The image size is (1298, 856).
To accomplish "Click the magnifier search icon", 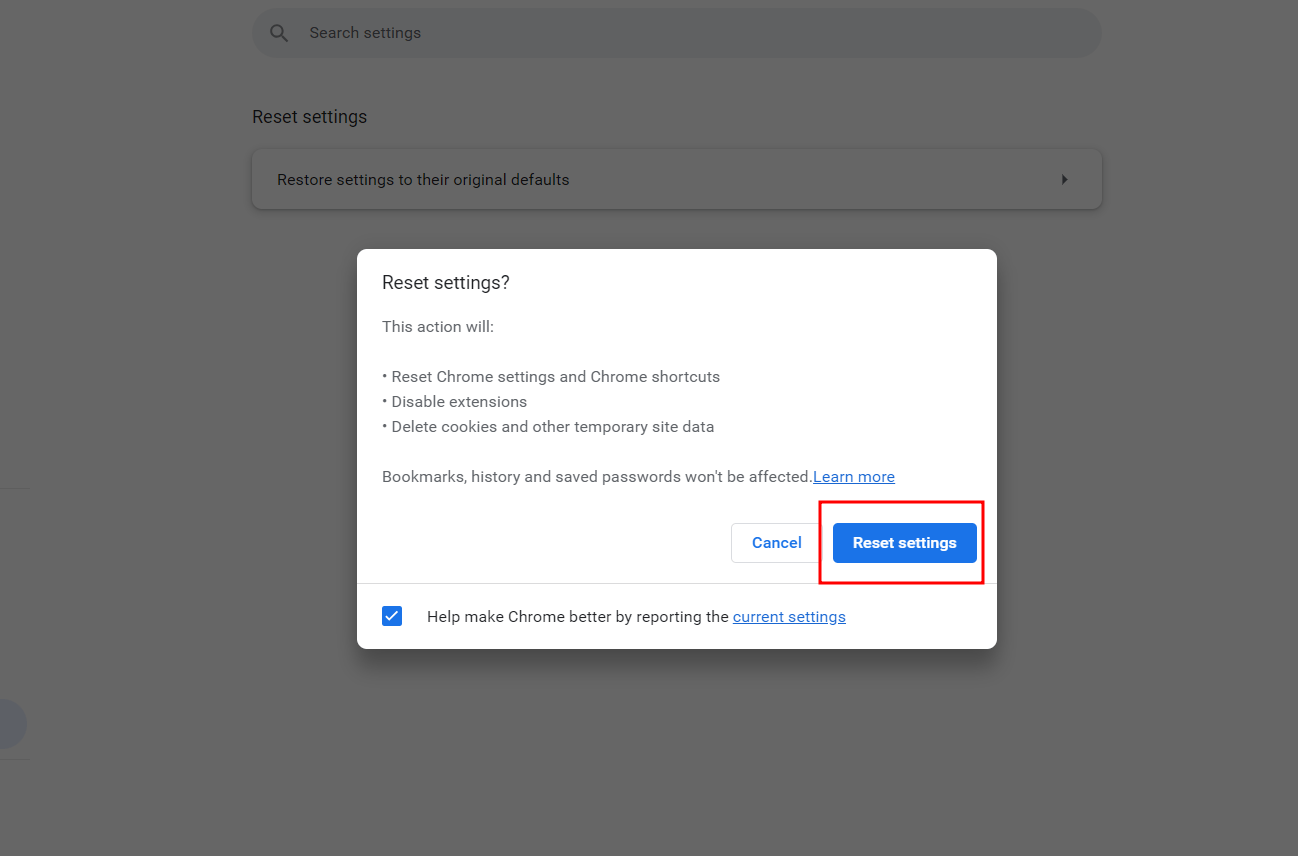I will pyautogui.click(x=279, y=33).
